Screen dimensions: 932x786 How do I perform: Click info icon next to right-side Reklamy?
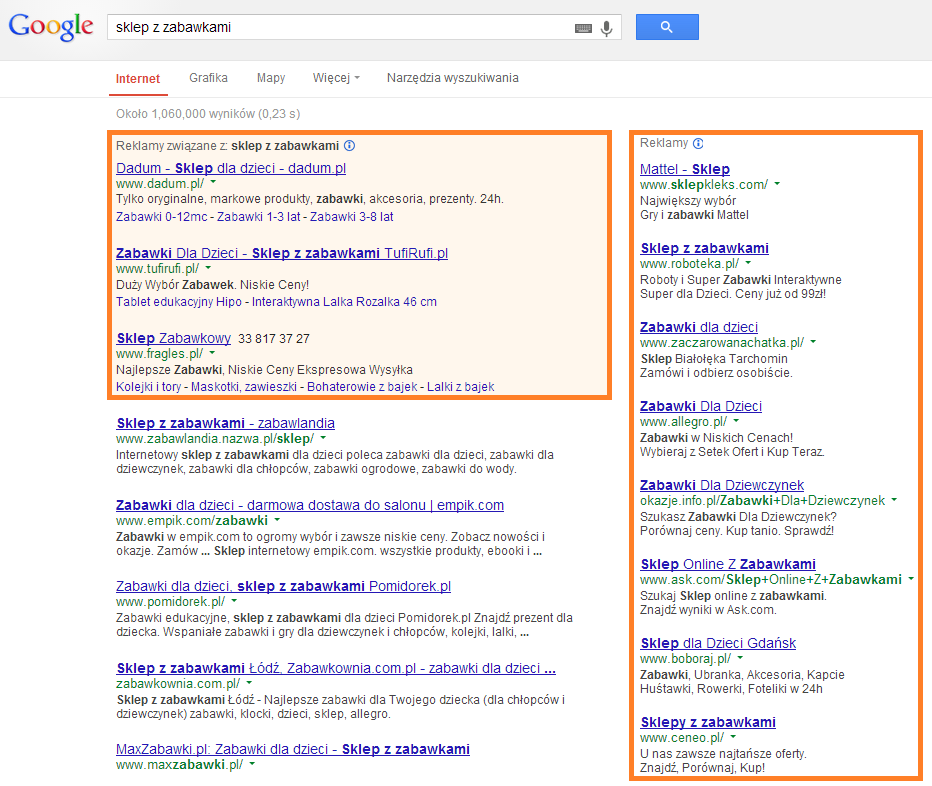coord(698,143)
